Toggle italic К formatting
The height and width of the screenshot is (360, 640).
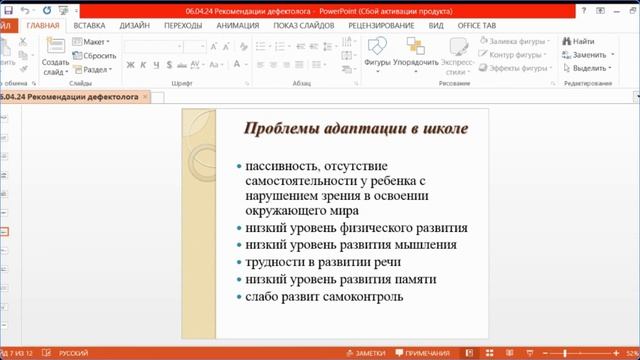point(143,65)
